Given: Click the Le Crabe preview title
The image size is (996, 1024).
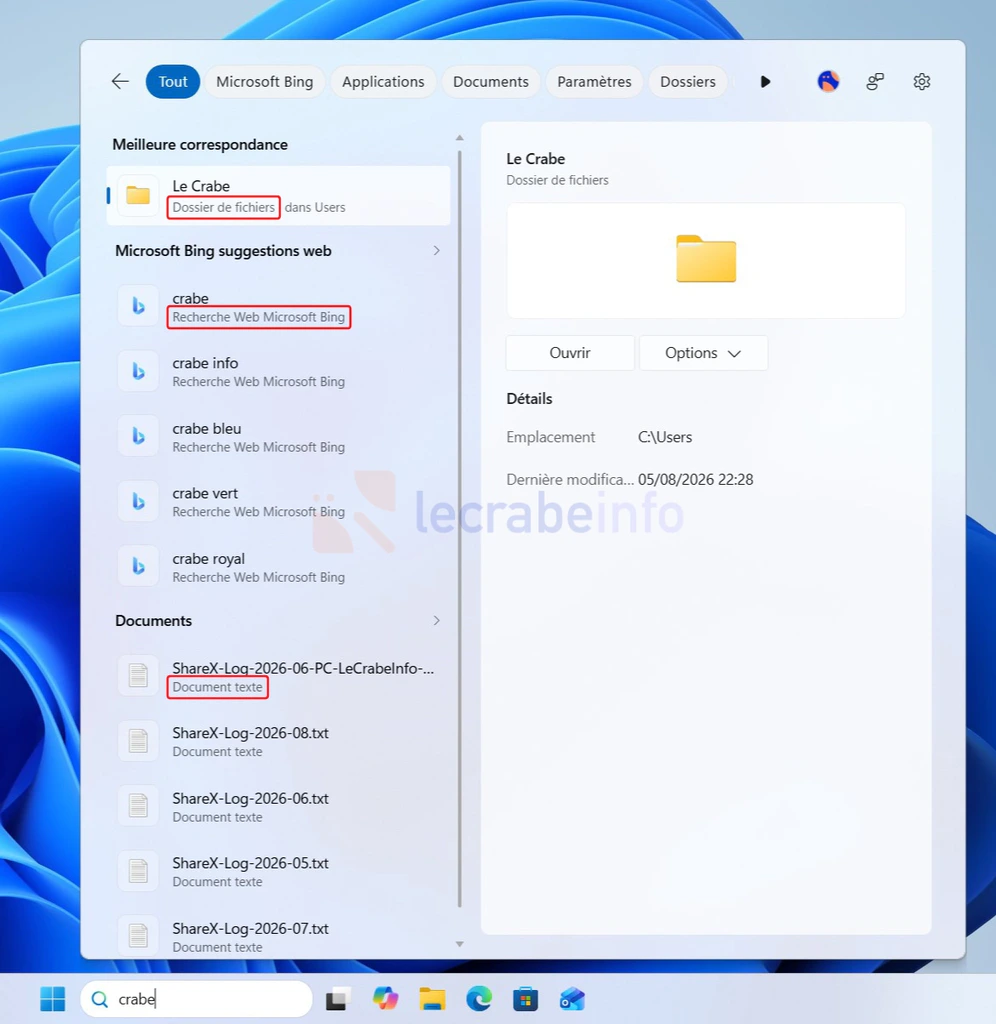Looking at the screenshot, I should (536, 159).
